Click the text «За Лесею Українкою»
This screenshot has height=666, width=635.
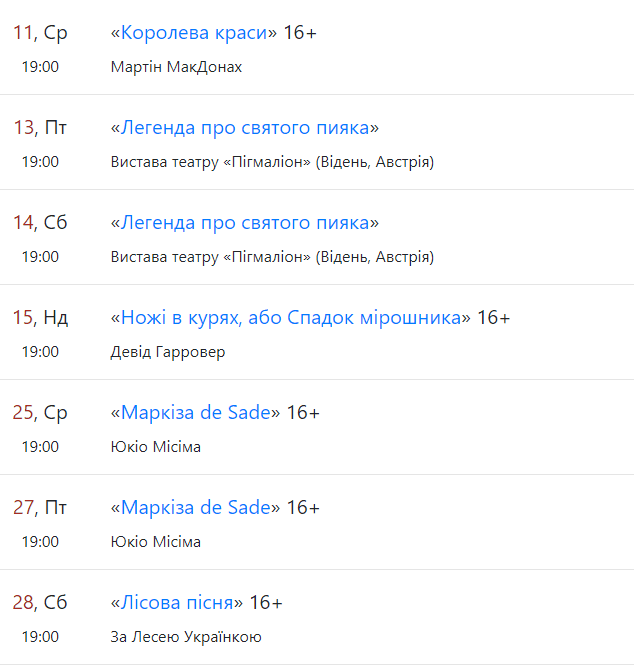pos(186,637)
